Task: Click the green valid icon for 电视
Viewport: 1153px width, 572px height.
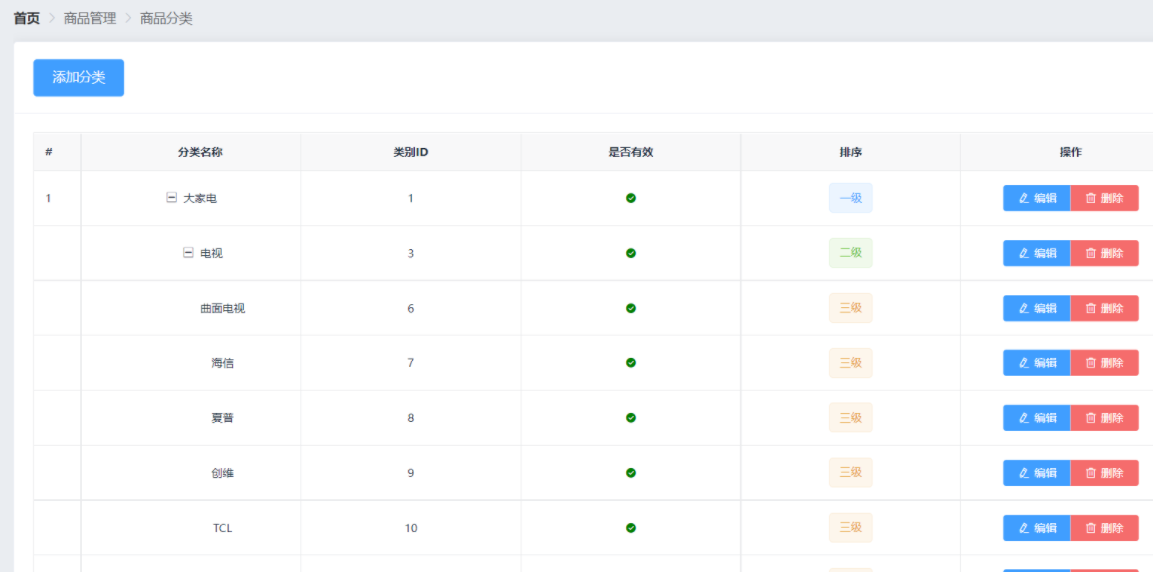Action: tap(631, 253)
